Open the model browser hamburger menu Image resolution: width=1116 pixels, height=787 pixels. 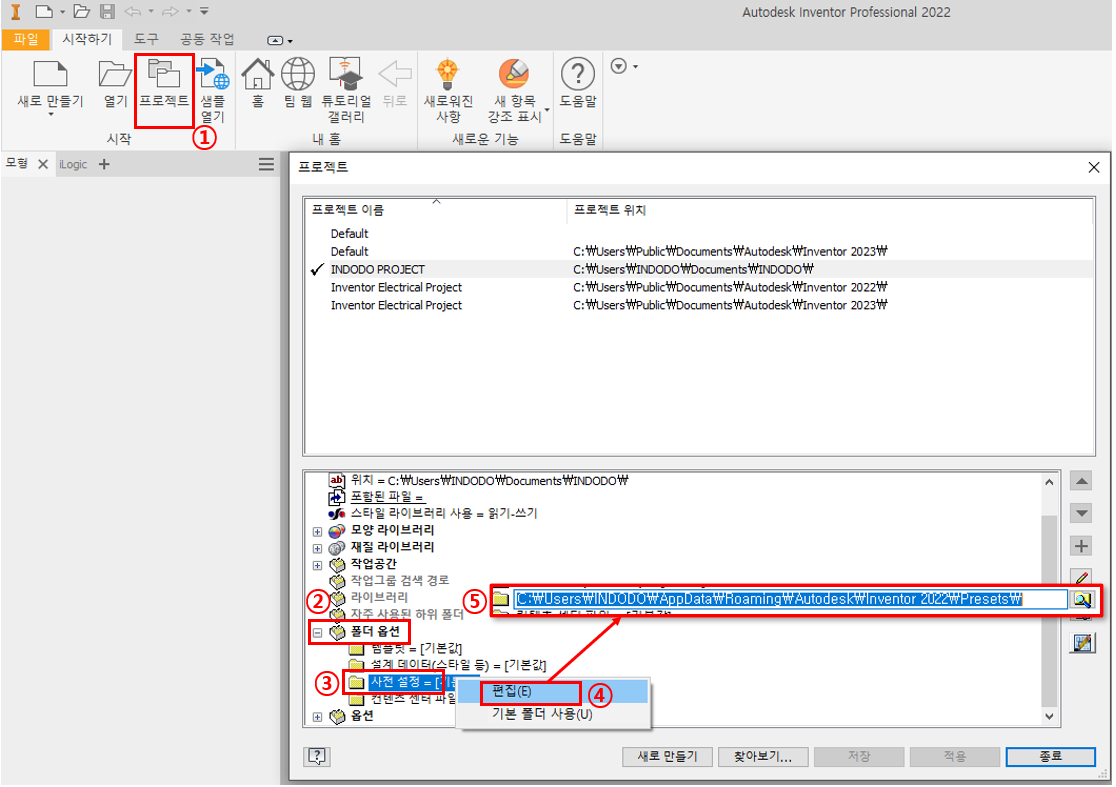266,165
